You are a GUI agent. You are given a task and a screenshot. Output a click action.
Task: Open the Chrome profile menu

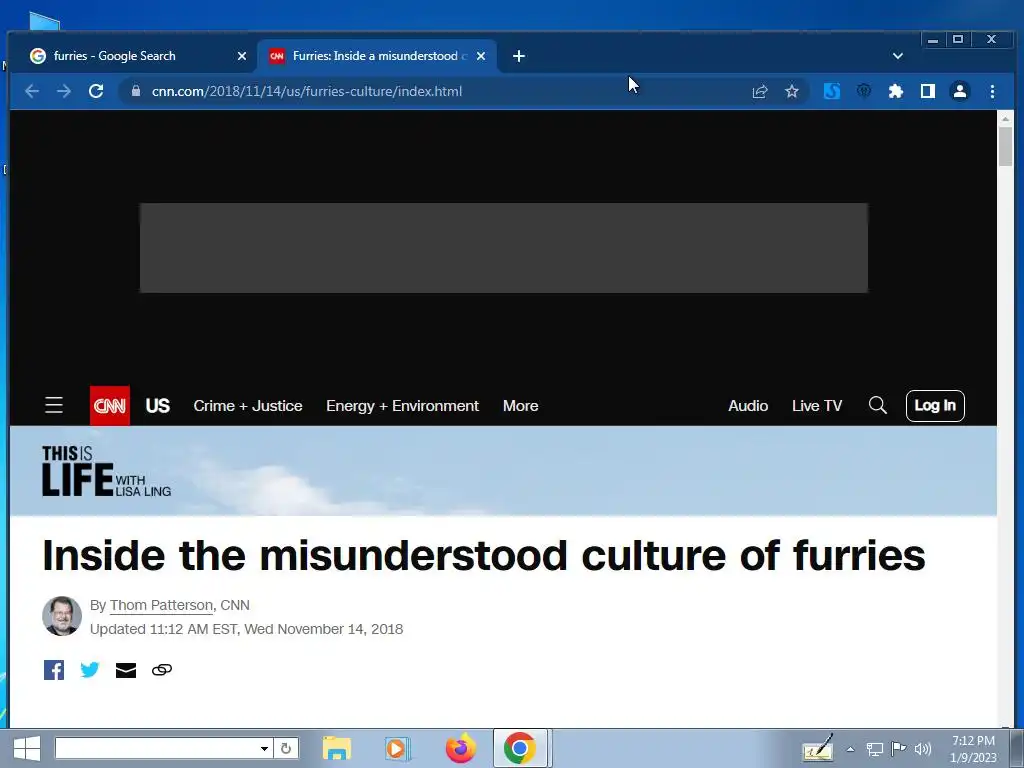pyautogui.click(x=959, y=91)
